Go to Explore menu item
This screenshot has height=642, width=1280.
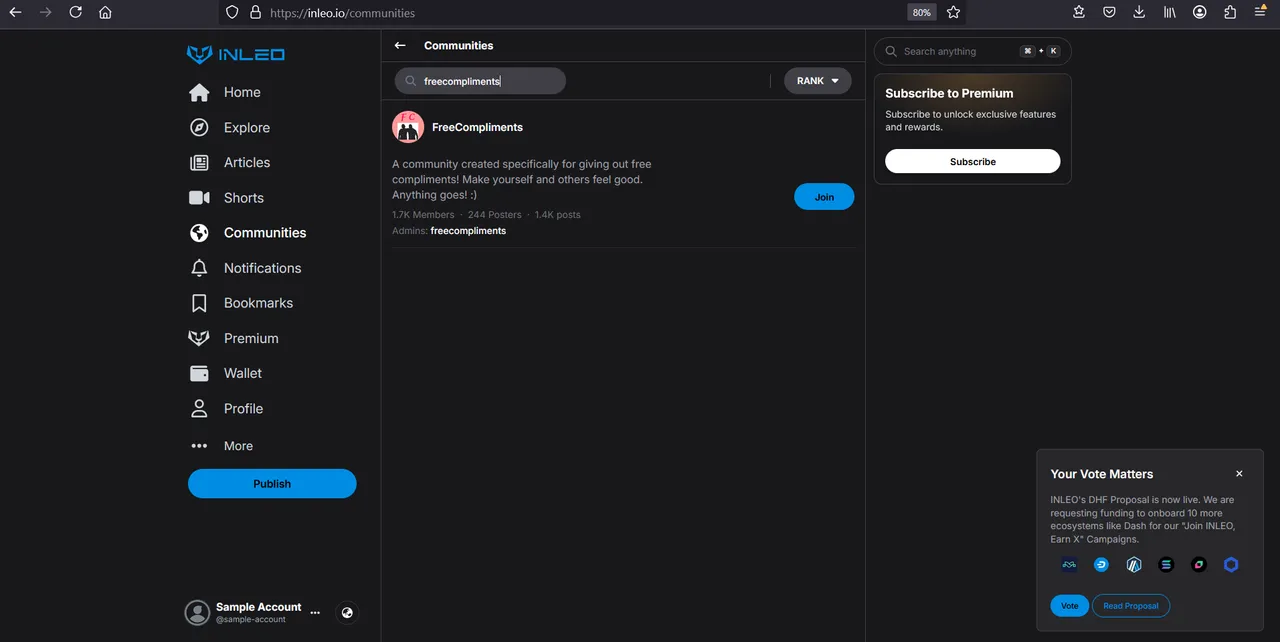click(x=247, y=127)
